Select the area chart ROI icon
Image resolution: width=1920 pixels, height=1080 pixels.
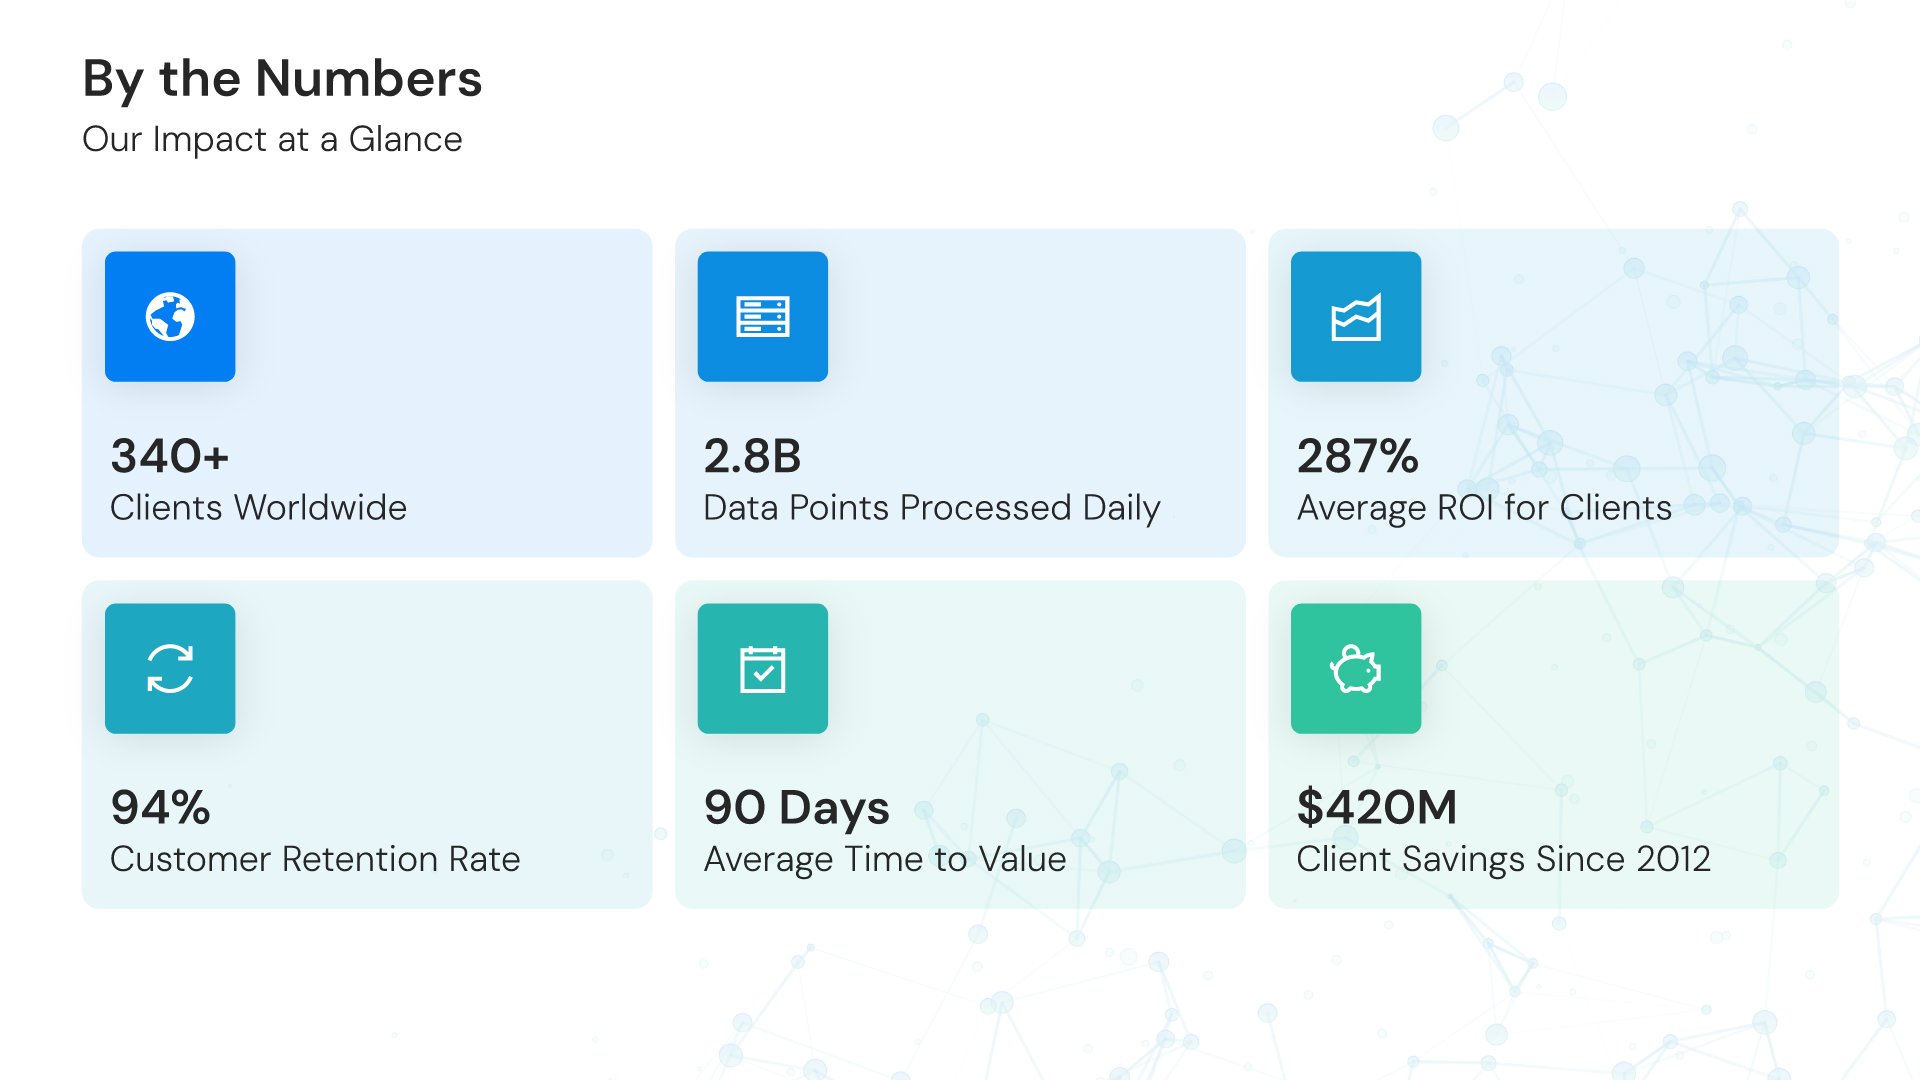[x=1355, y=317]
